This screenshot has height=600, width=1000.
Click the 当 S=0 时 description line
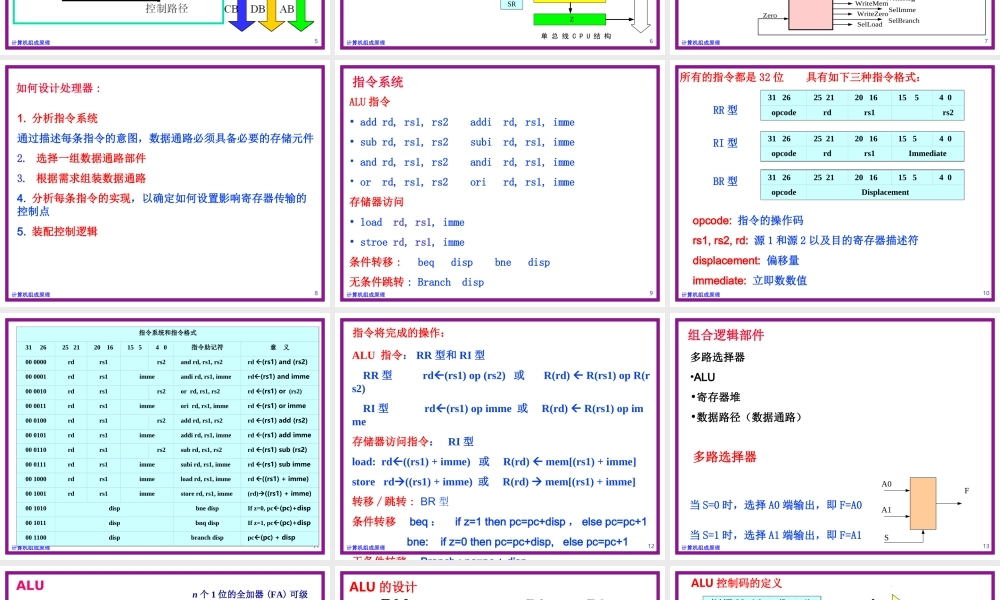776,505
